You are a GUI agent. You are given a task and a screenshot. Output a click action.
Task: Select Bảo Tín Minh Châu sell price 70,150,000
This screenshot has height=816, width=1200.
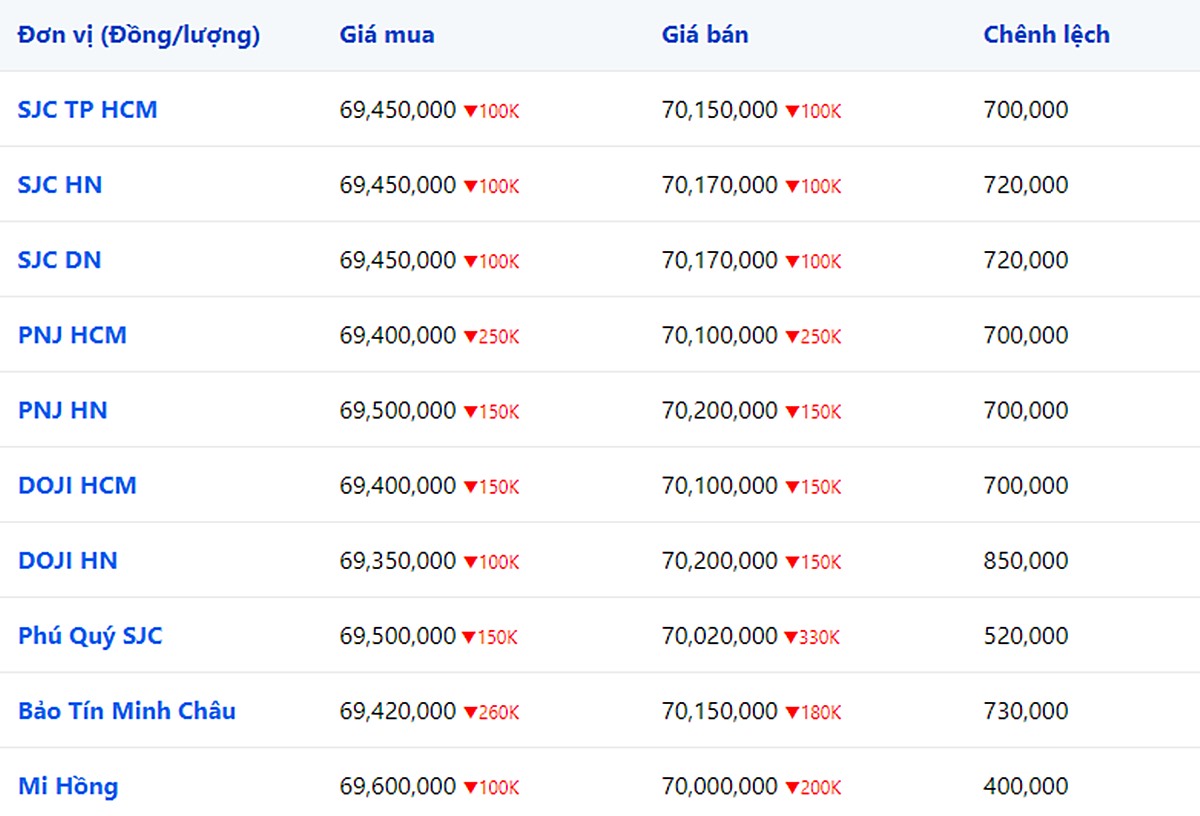coord(720,711)
